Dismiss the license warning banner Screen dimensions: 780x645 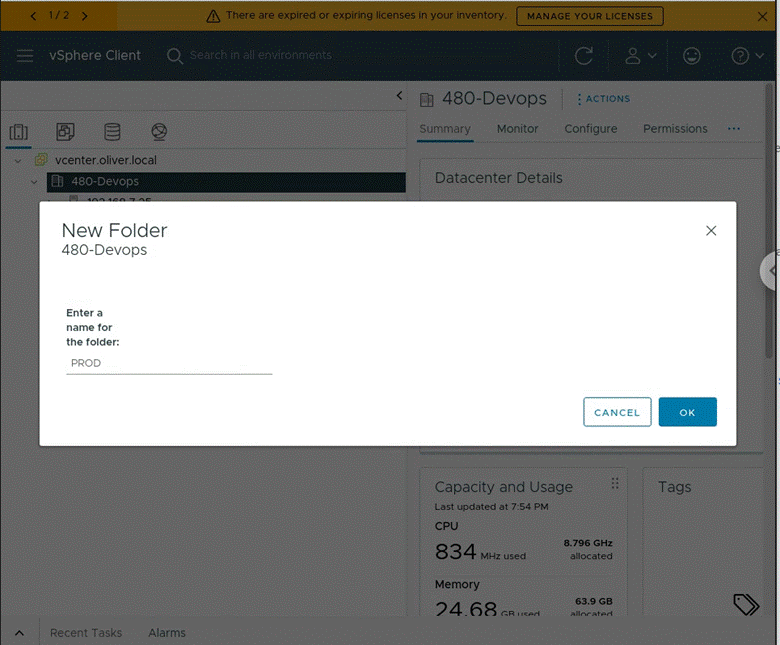tap(762, 16)
